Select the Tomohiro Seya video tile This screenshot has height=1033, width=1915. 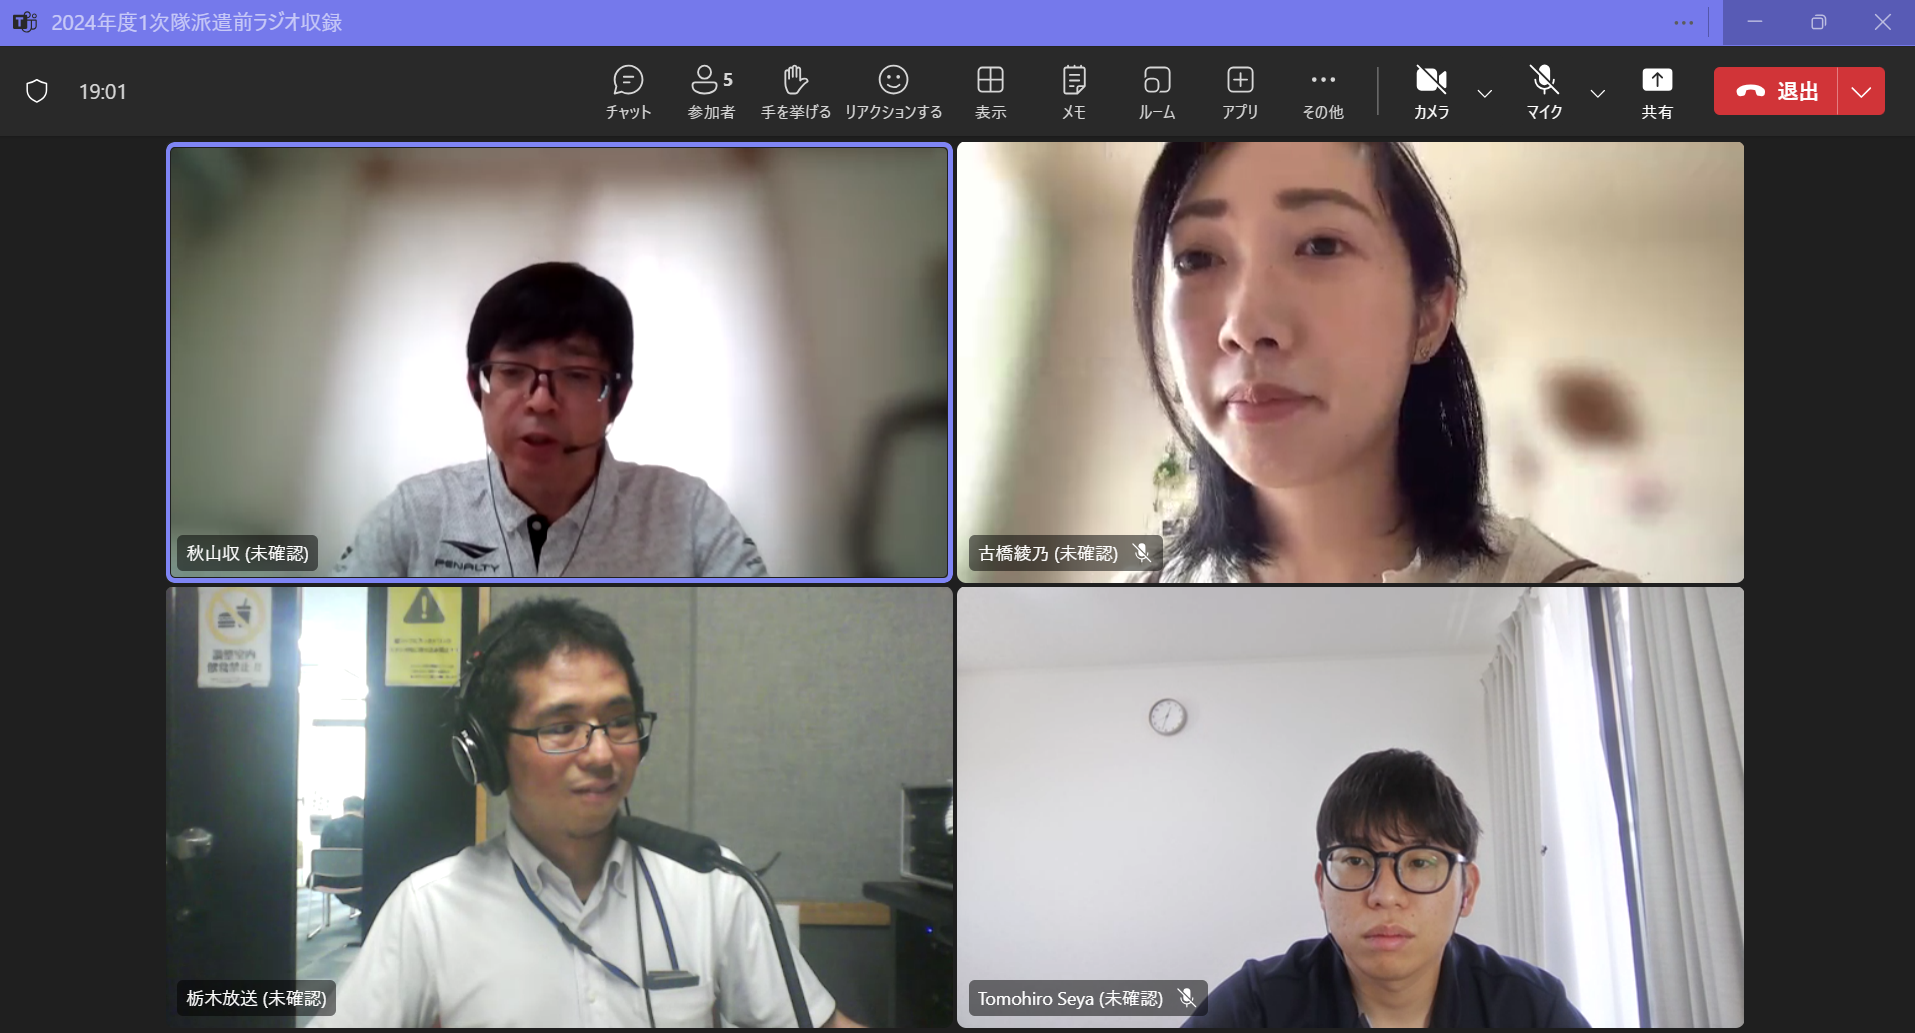(1350, 807)
